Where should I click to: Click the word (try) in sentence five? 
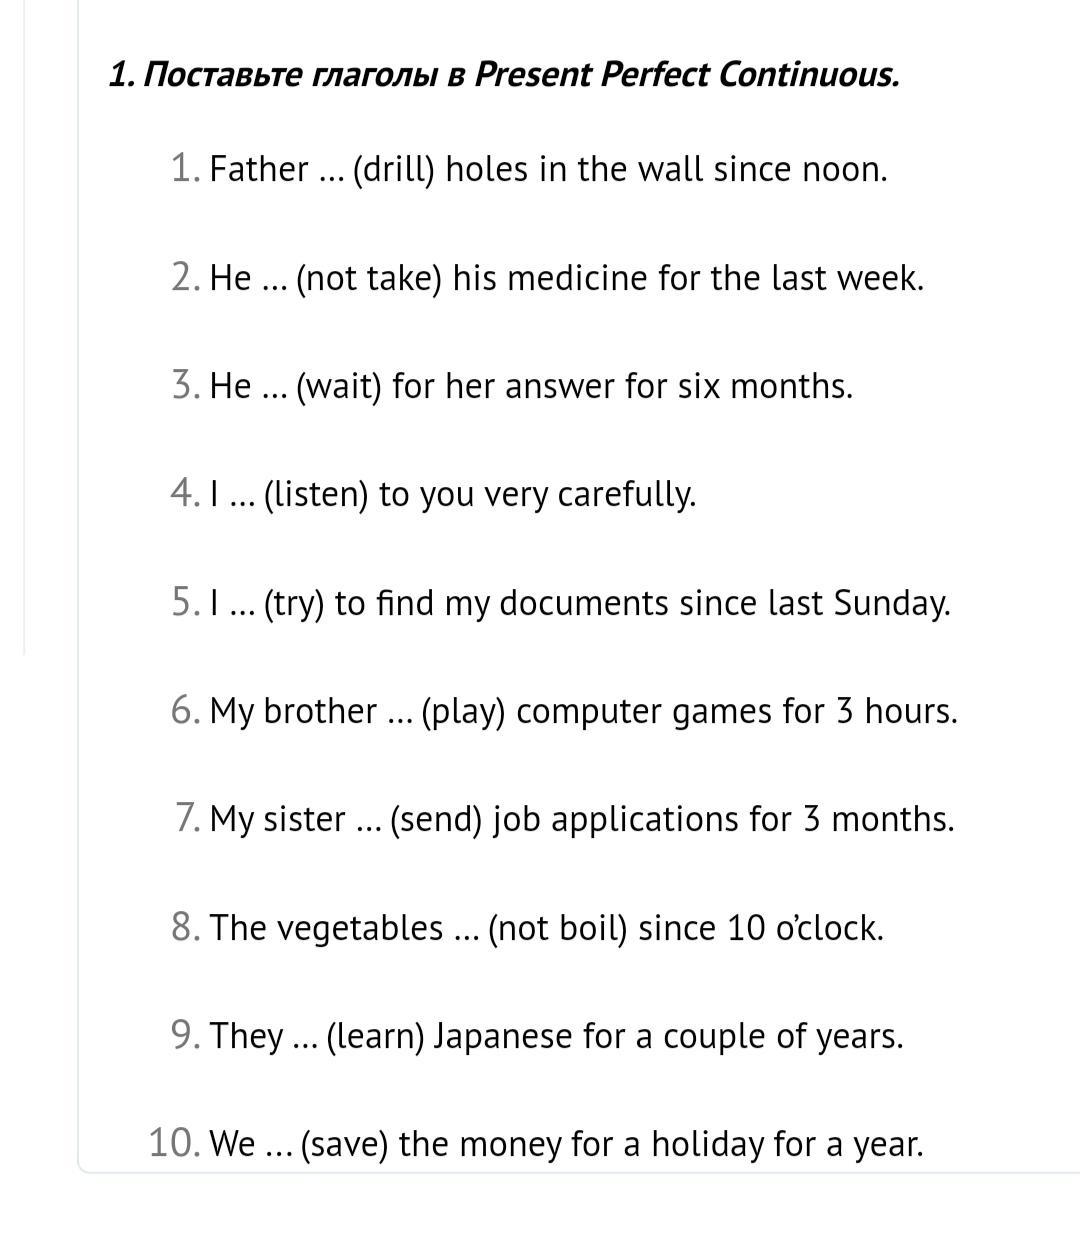[294, 604]
